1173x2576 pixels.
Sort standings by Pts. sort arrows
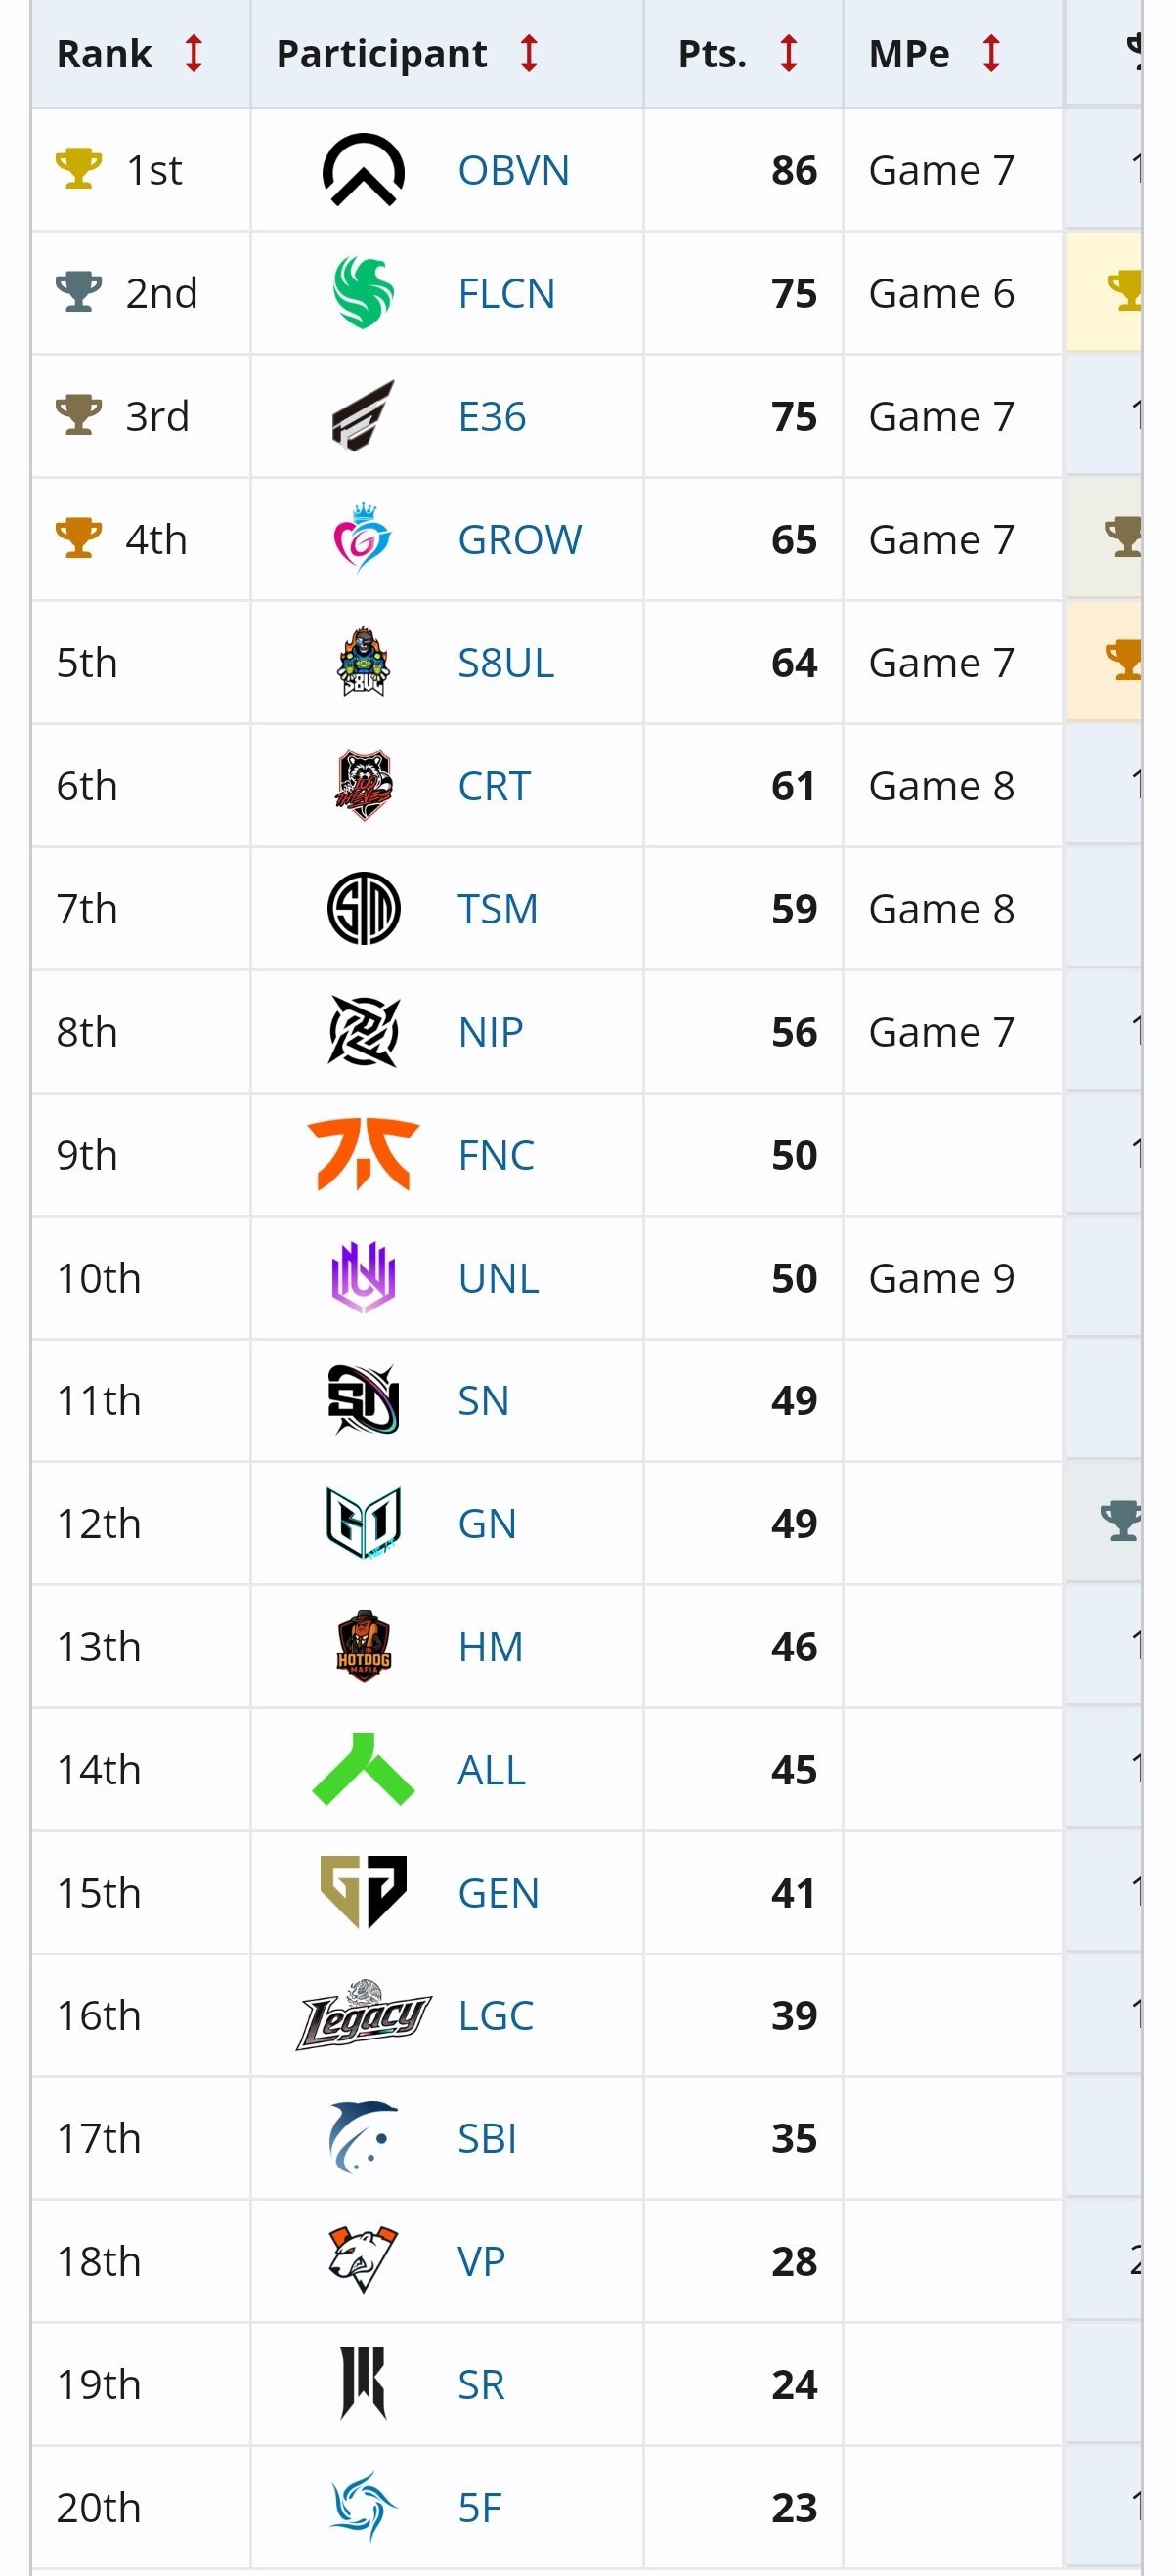coord(789,54)
